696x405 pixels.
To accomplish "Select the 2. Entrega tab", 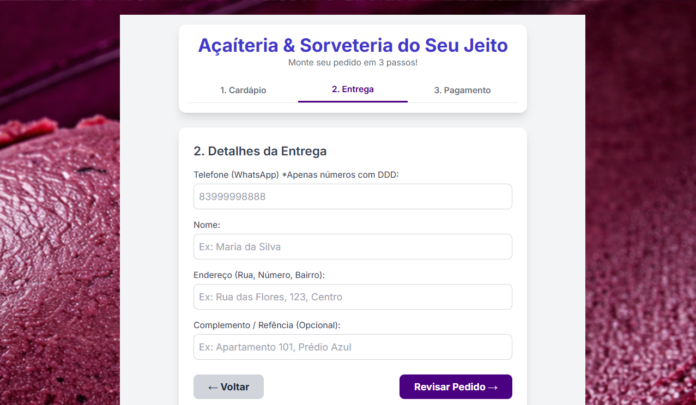I will 353,89.
